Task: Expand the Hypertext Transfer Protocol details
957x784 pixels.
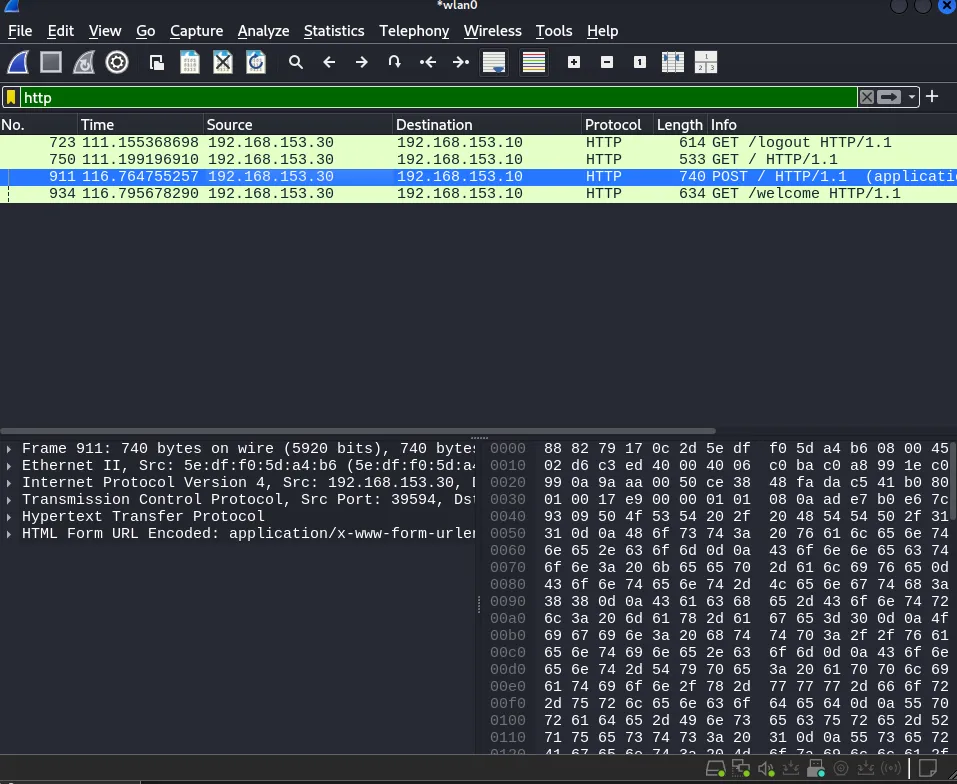Action: [x=10, y=516]
